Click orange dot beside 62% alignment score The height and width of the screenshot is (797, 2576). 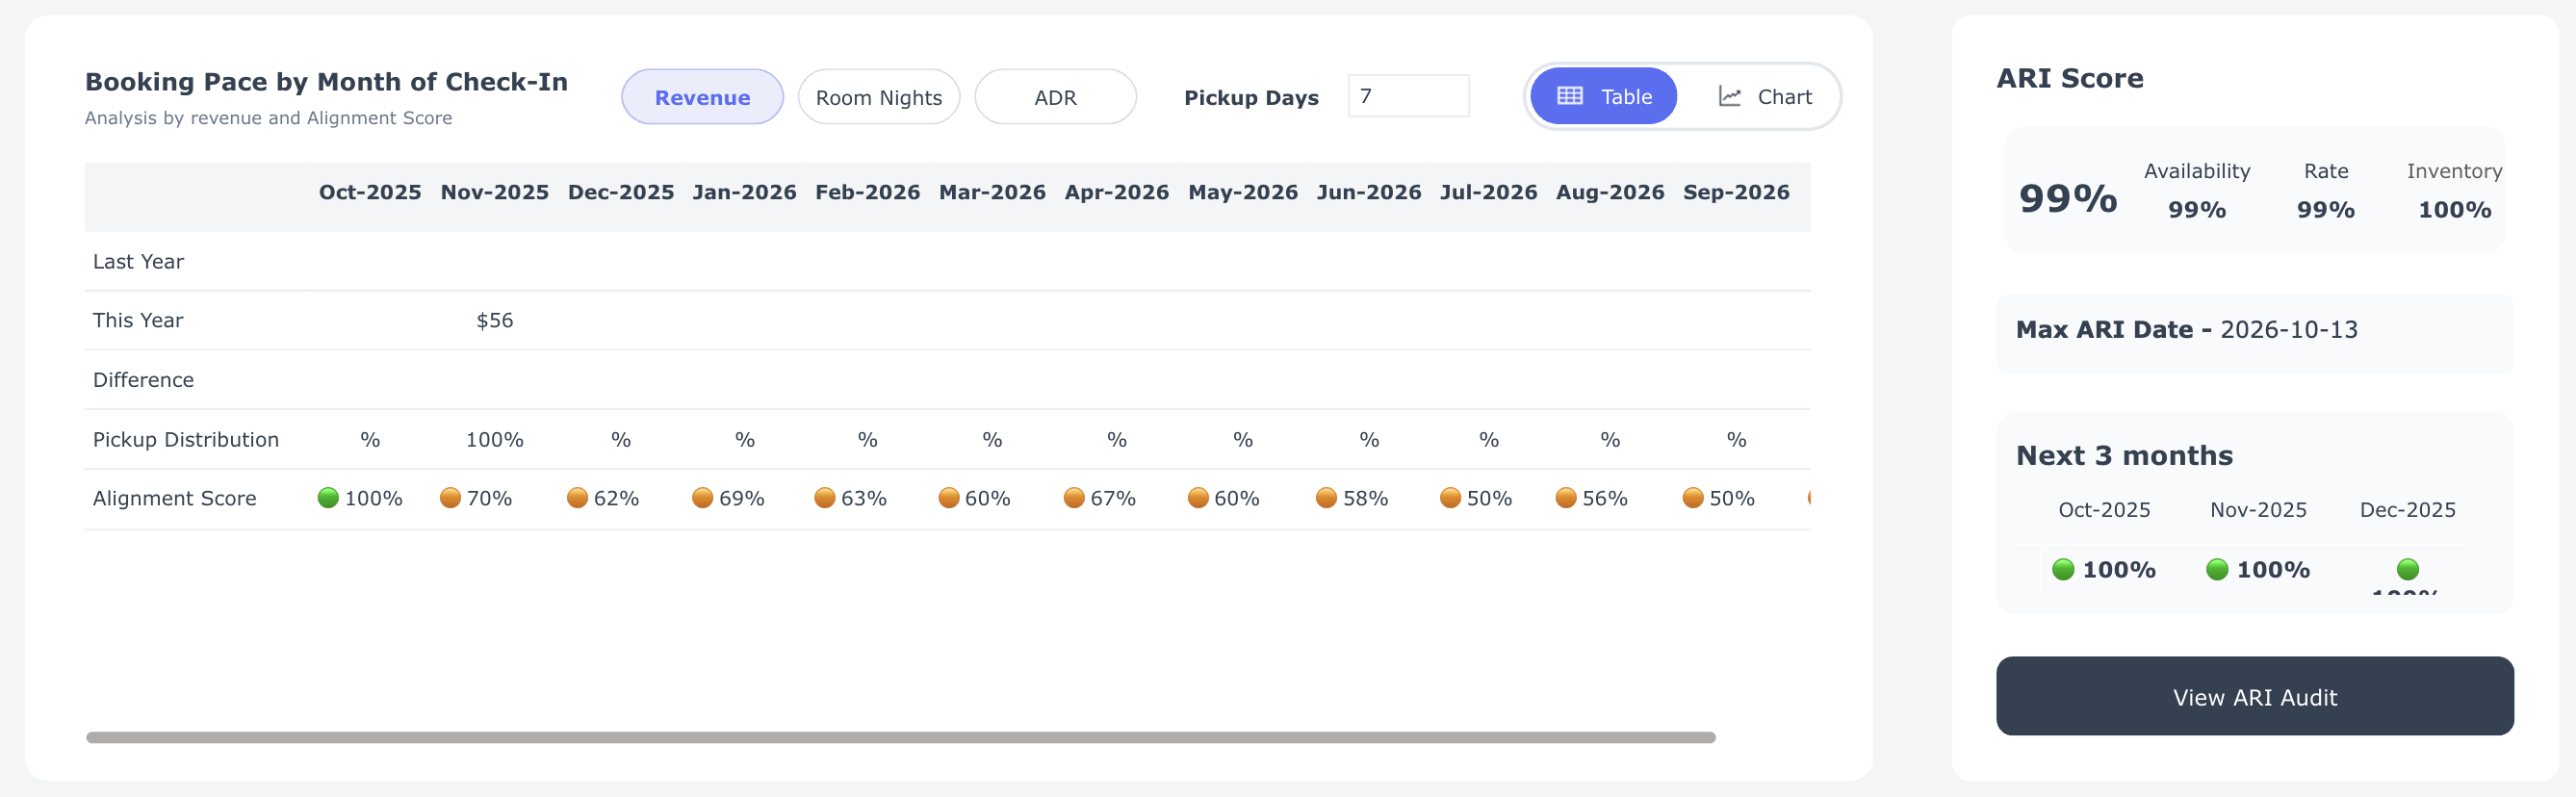pos(577,498)
